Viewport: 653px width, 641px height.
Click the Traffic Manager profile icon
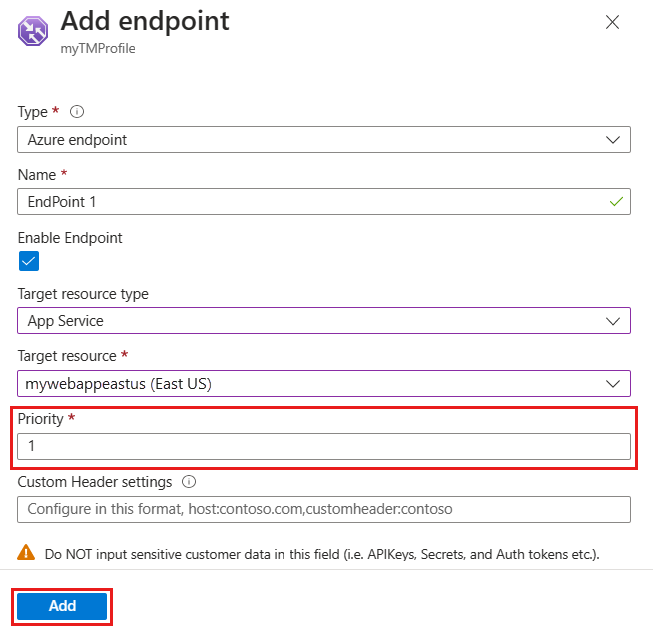pos(35,31)
